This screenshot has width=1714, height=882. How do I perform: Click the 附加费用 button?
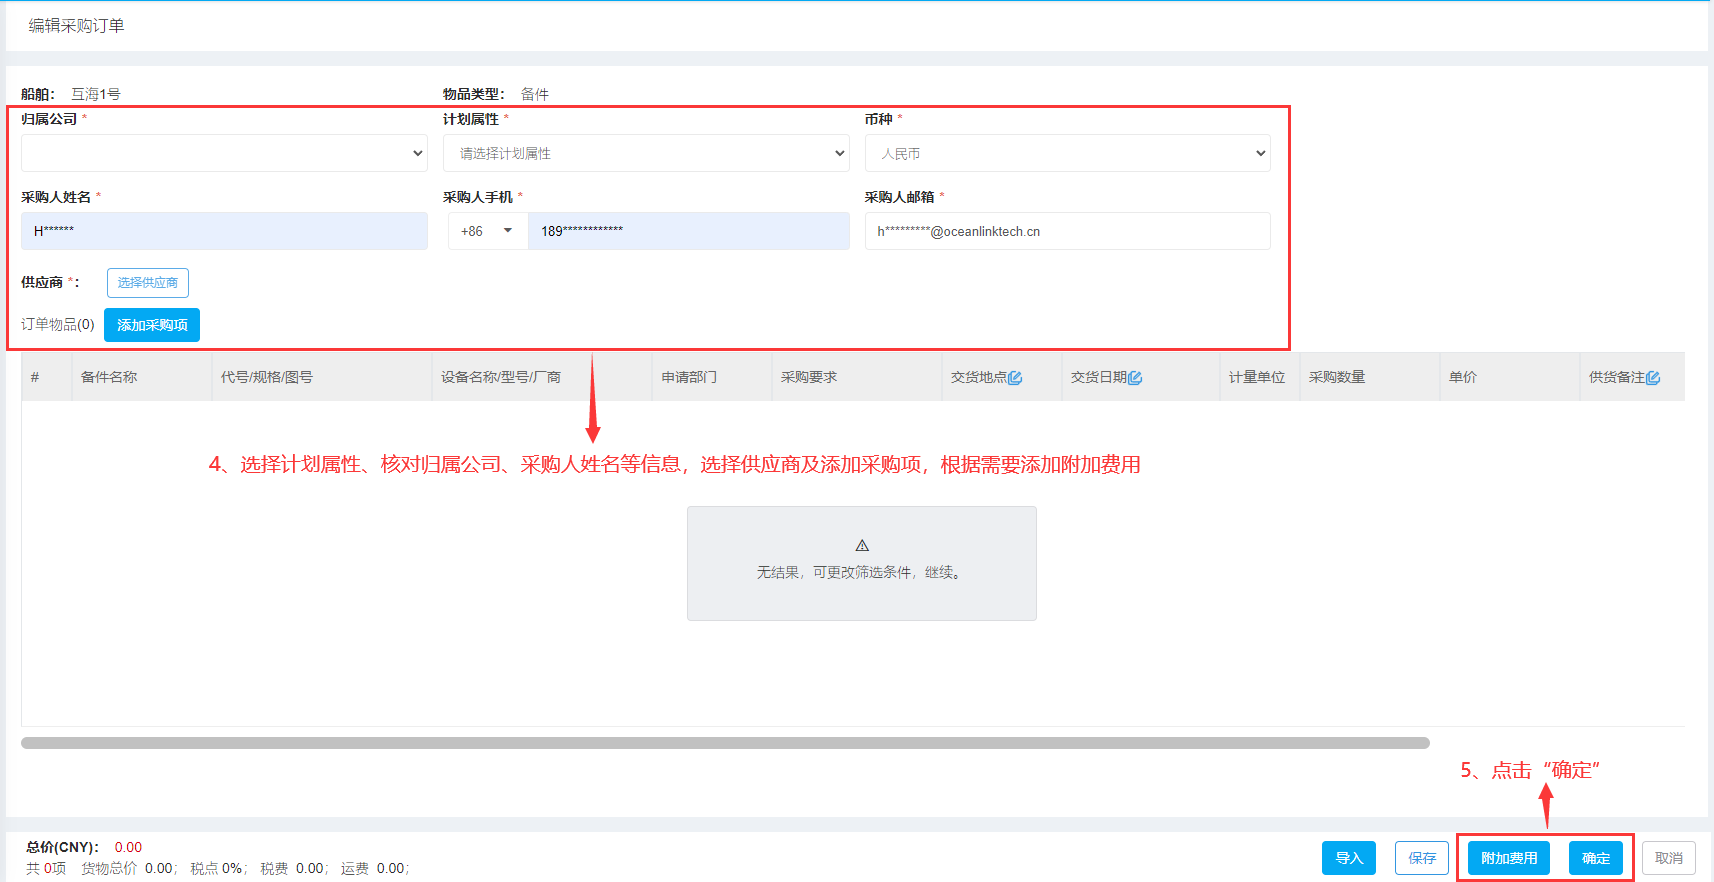(1509, 858)
